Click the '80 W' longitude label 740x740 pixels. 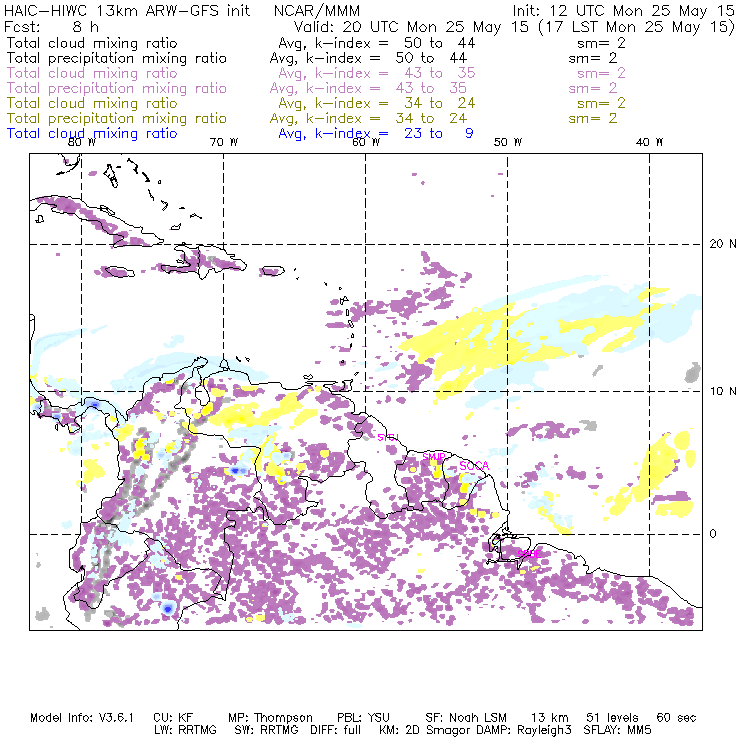82,142
